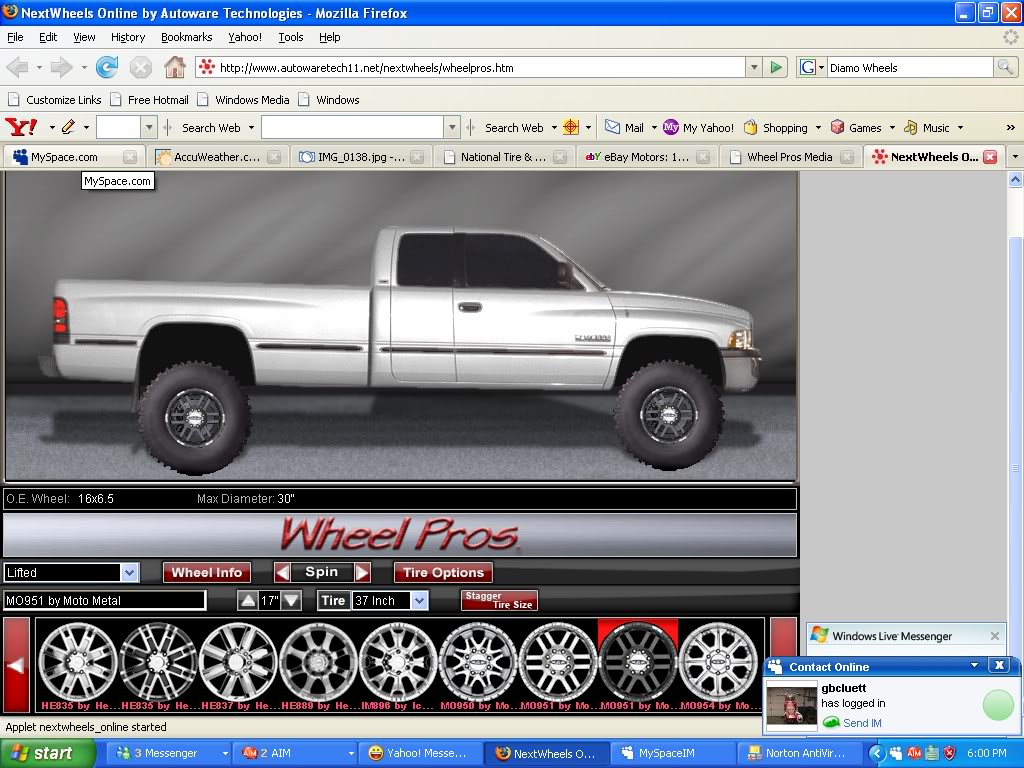Screen dimensions: 1024x768
Task: Click the green Go arrow beside address bar
Action: click(x=776, y=68)
